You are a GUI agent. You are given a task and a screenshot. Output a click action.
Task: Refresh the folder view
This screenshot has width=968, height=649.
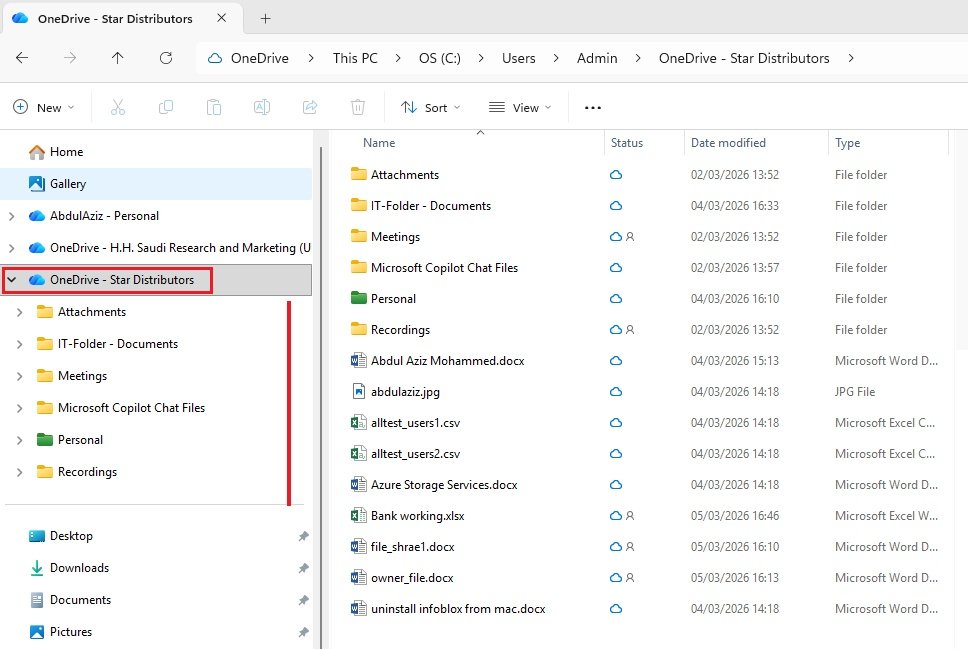click(165, 58)
